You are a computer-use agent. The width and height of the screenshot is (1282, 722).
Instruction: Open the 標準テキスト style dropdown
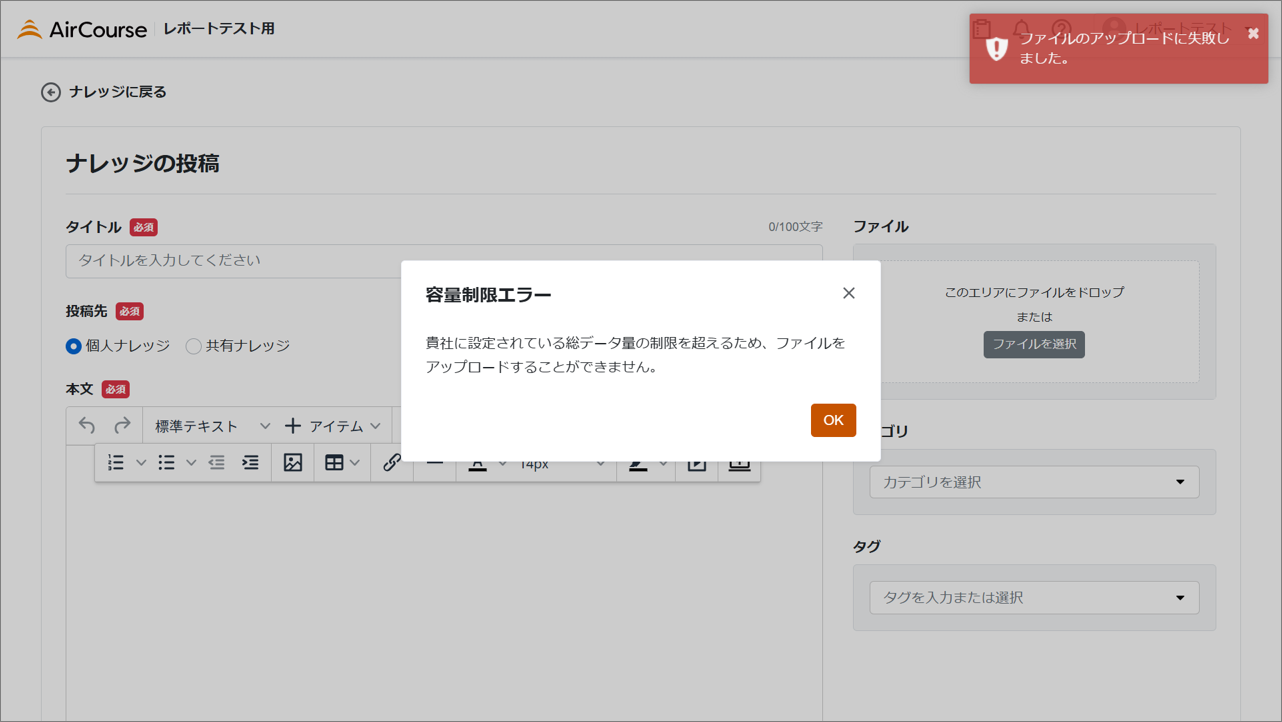tap(212, 426)
